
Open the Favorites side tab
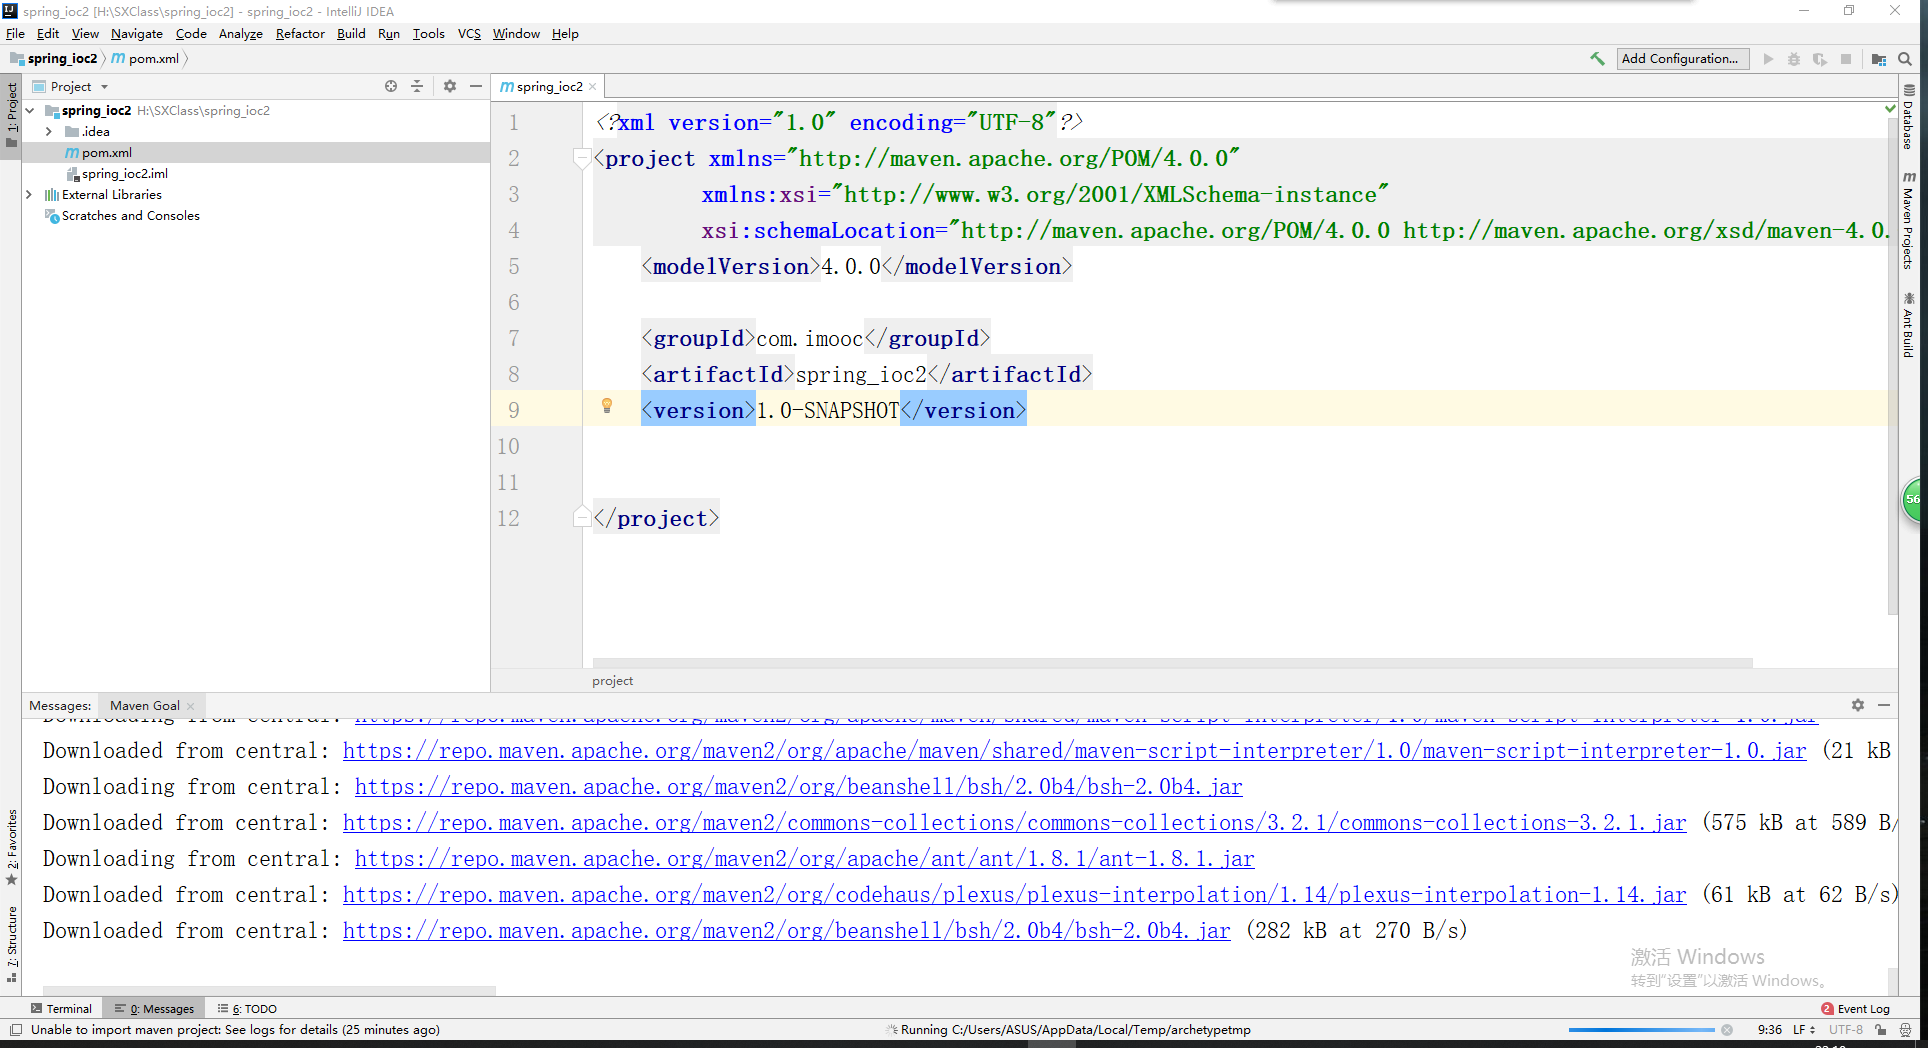pyautogui.click(x=12, y=847)
